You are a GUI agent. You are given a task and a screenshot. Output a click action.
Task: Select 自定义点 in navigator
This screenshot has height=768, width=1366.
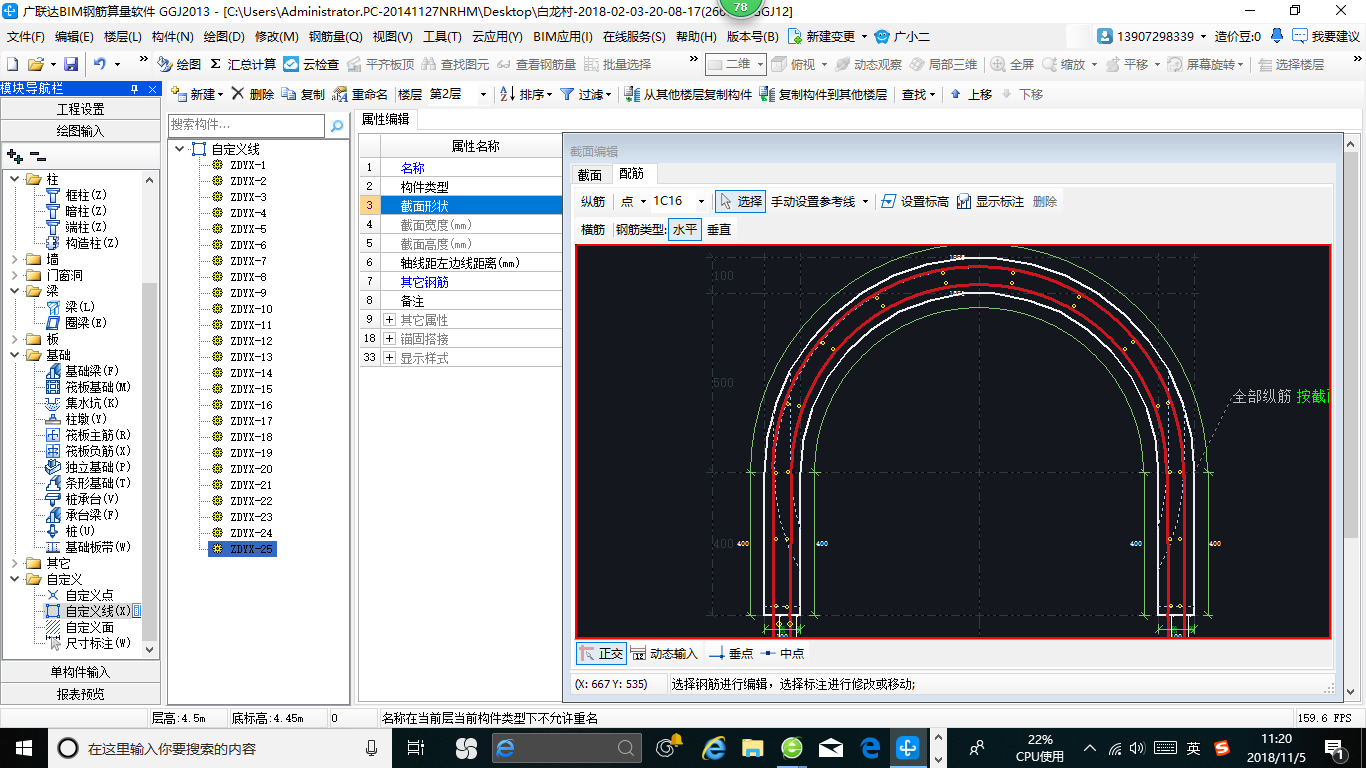(80, 595)
